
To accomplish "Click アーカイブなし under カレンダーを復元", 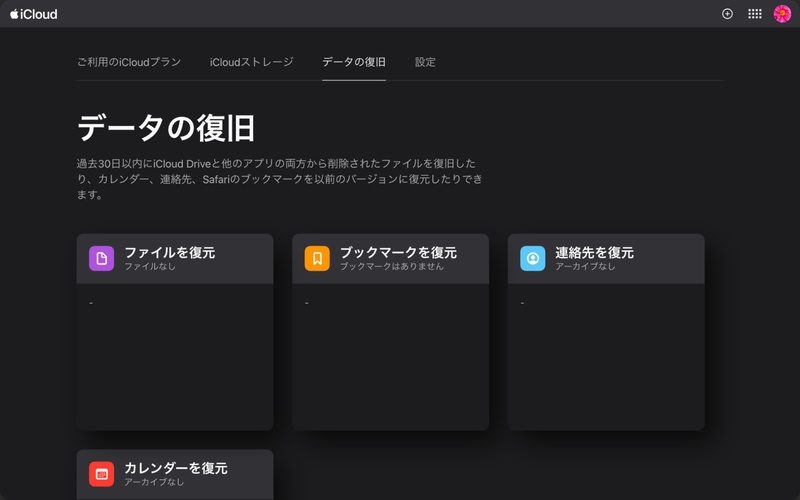I will [x=154, y=482].
